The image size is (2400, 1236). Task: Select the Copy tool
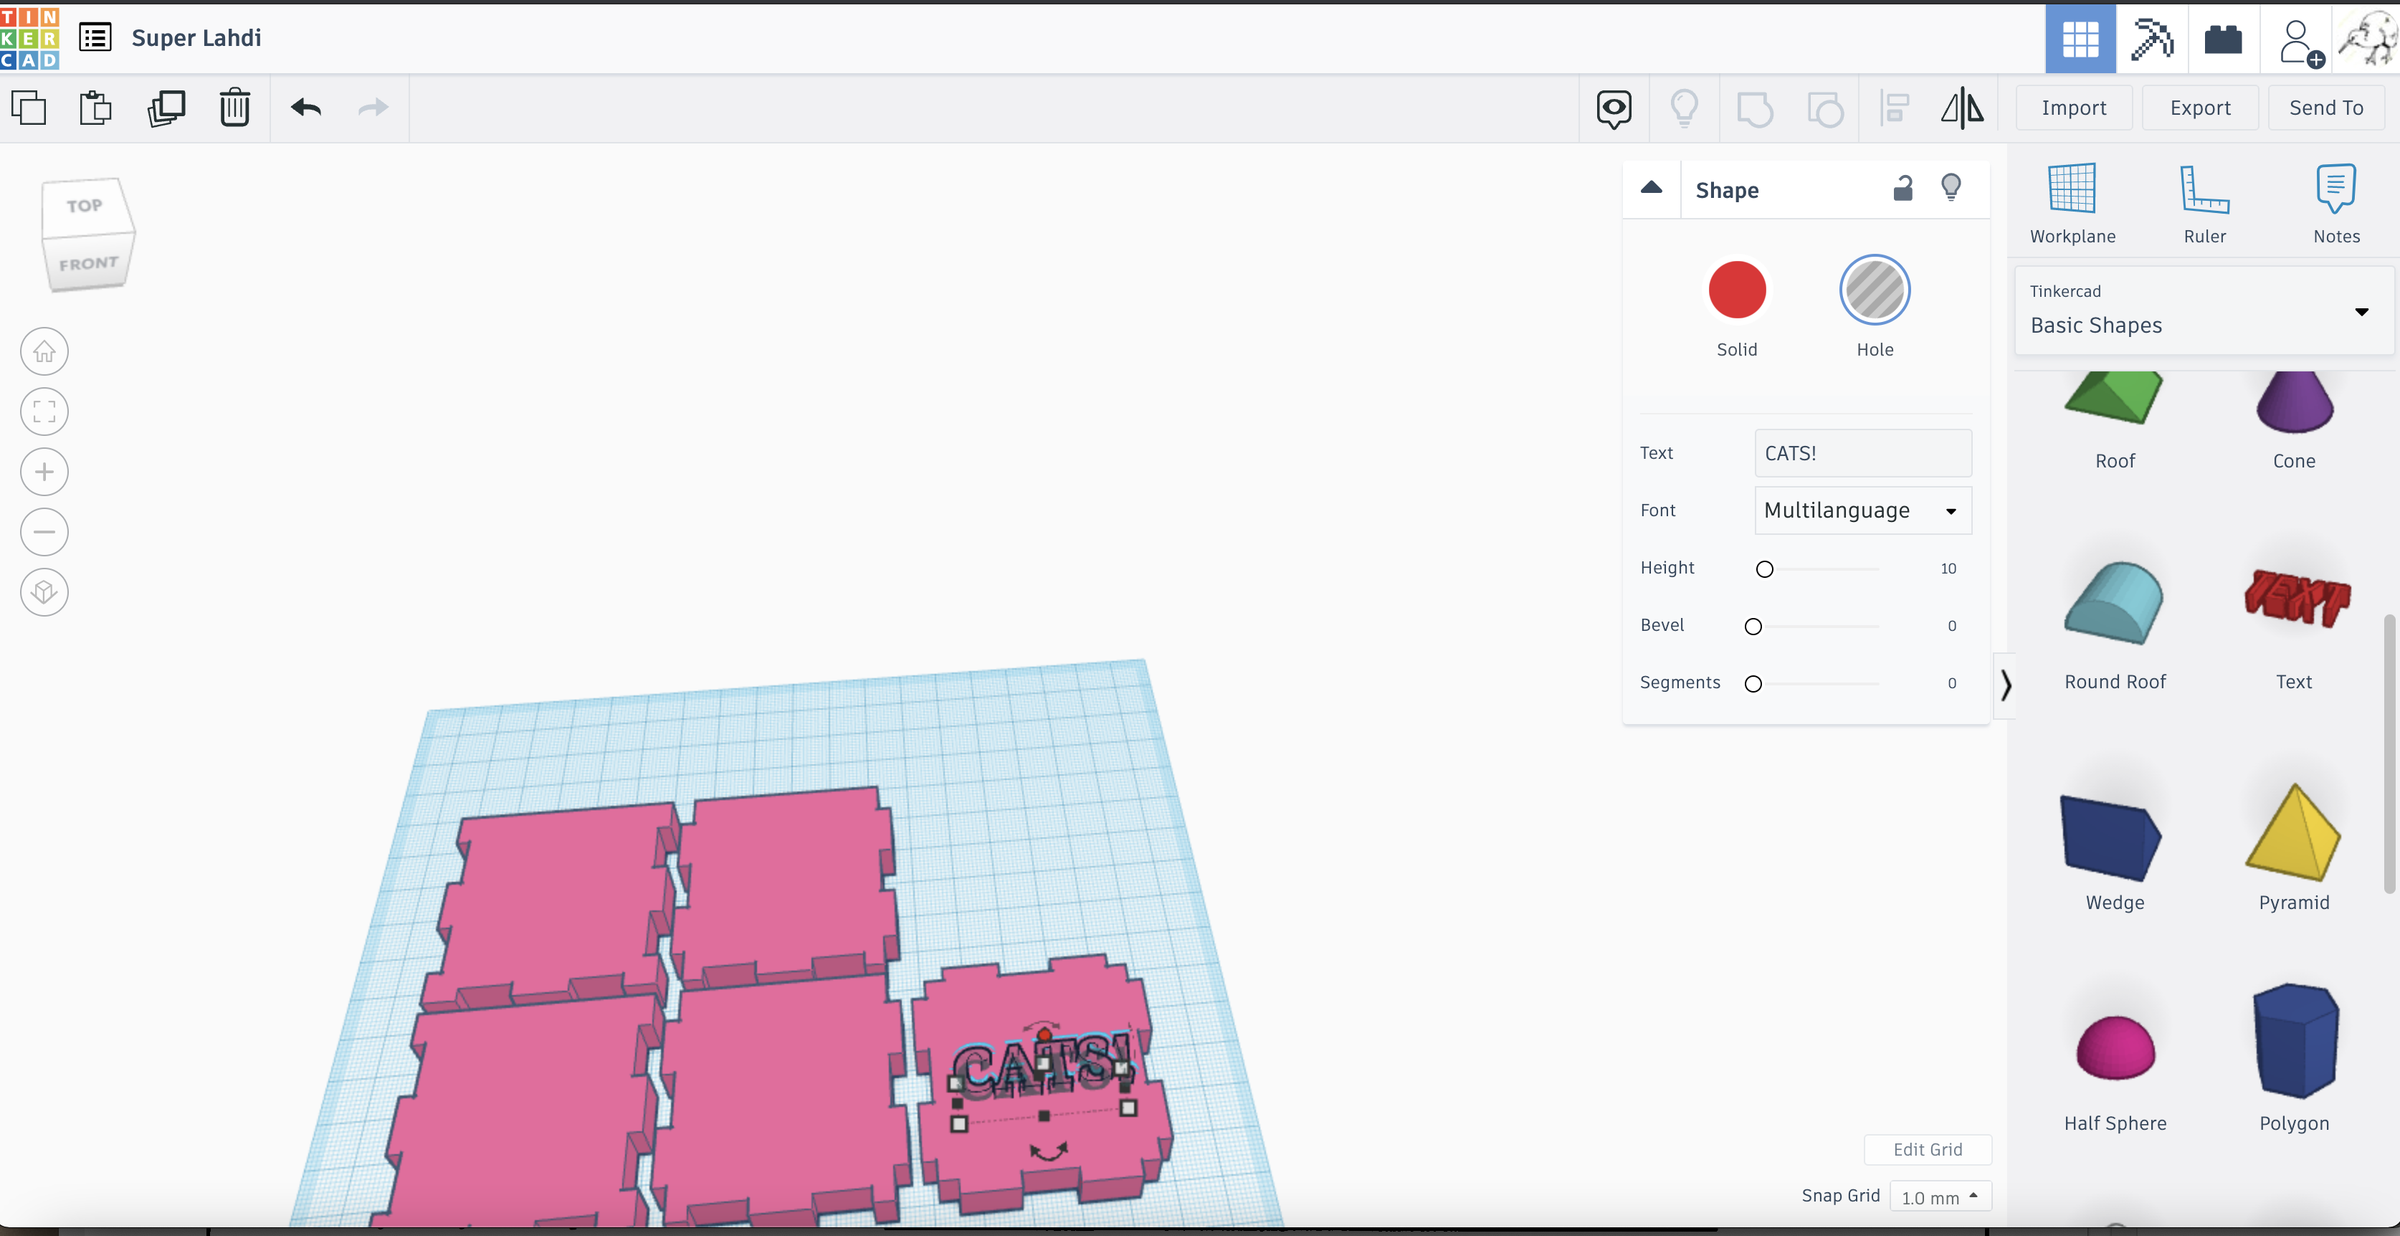click(29, 107)
